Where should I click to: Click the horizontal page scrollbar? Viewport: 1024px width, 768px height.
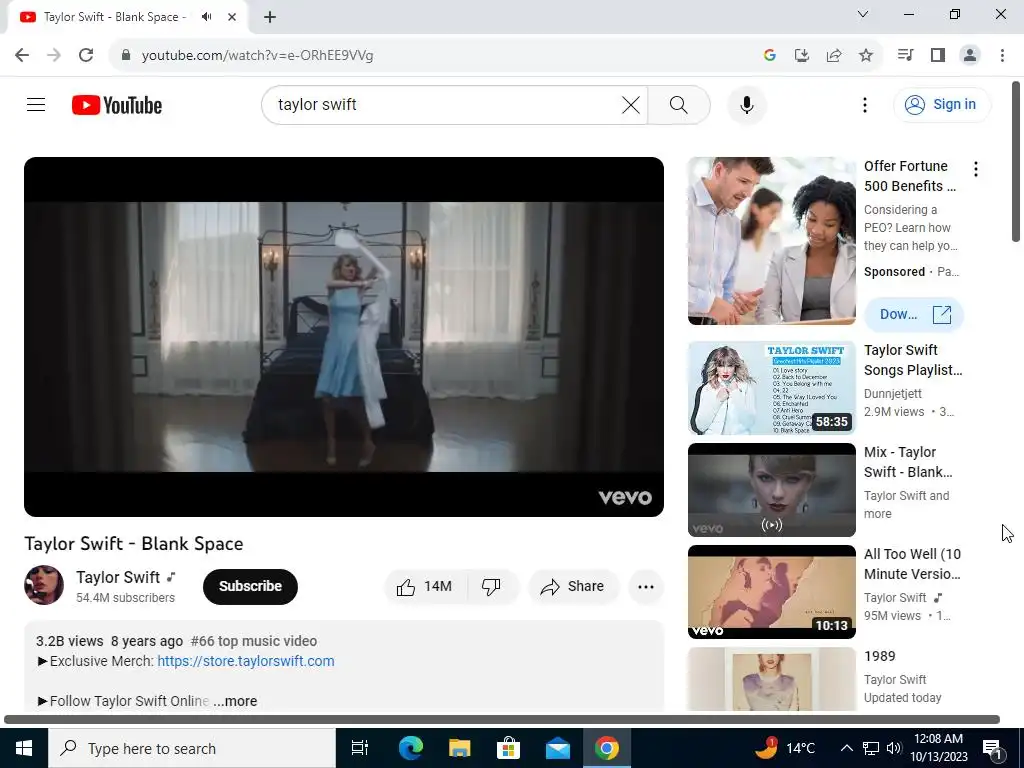pos(502,719)
